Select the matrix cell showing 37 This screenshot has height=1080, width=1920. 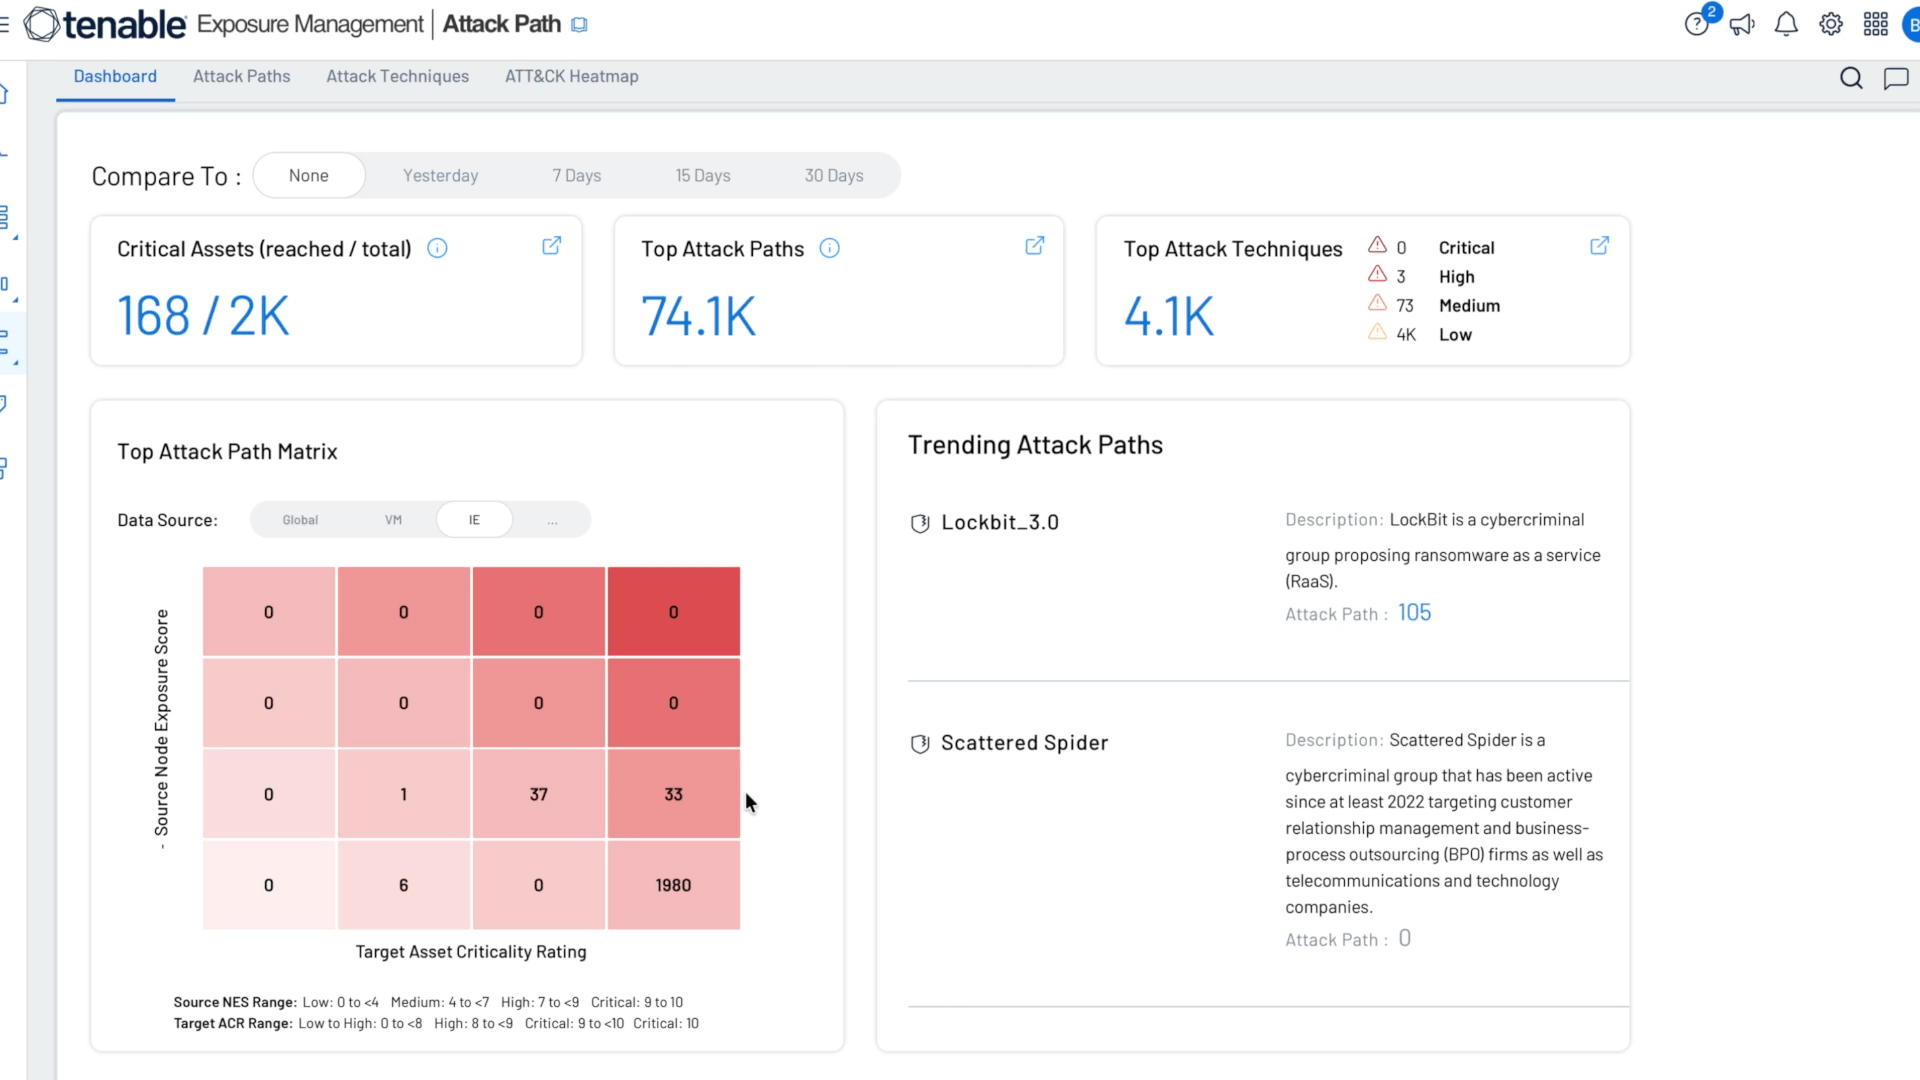click(539, 794)
